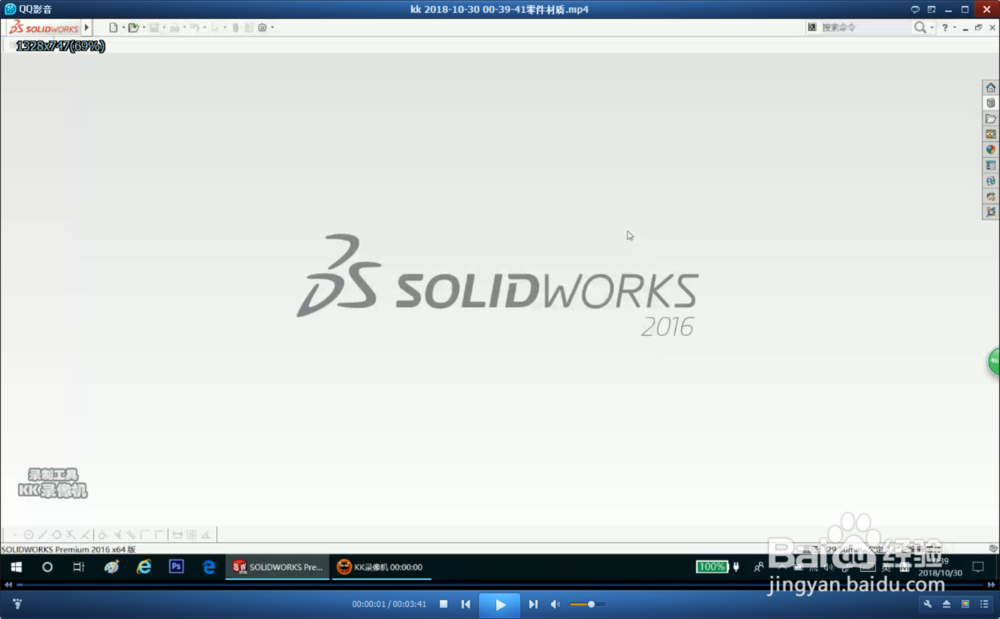Open Design Library tab in task pane
1000x619 pixels.
point(990,103)
